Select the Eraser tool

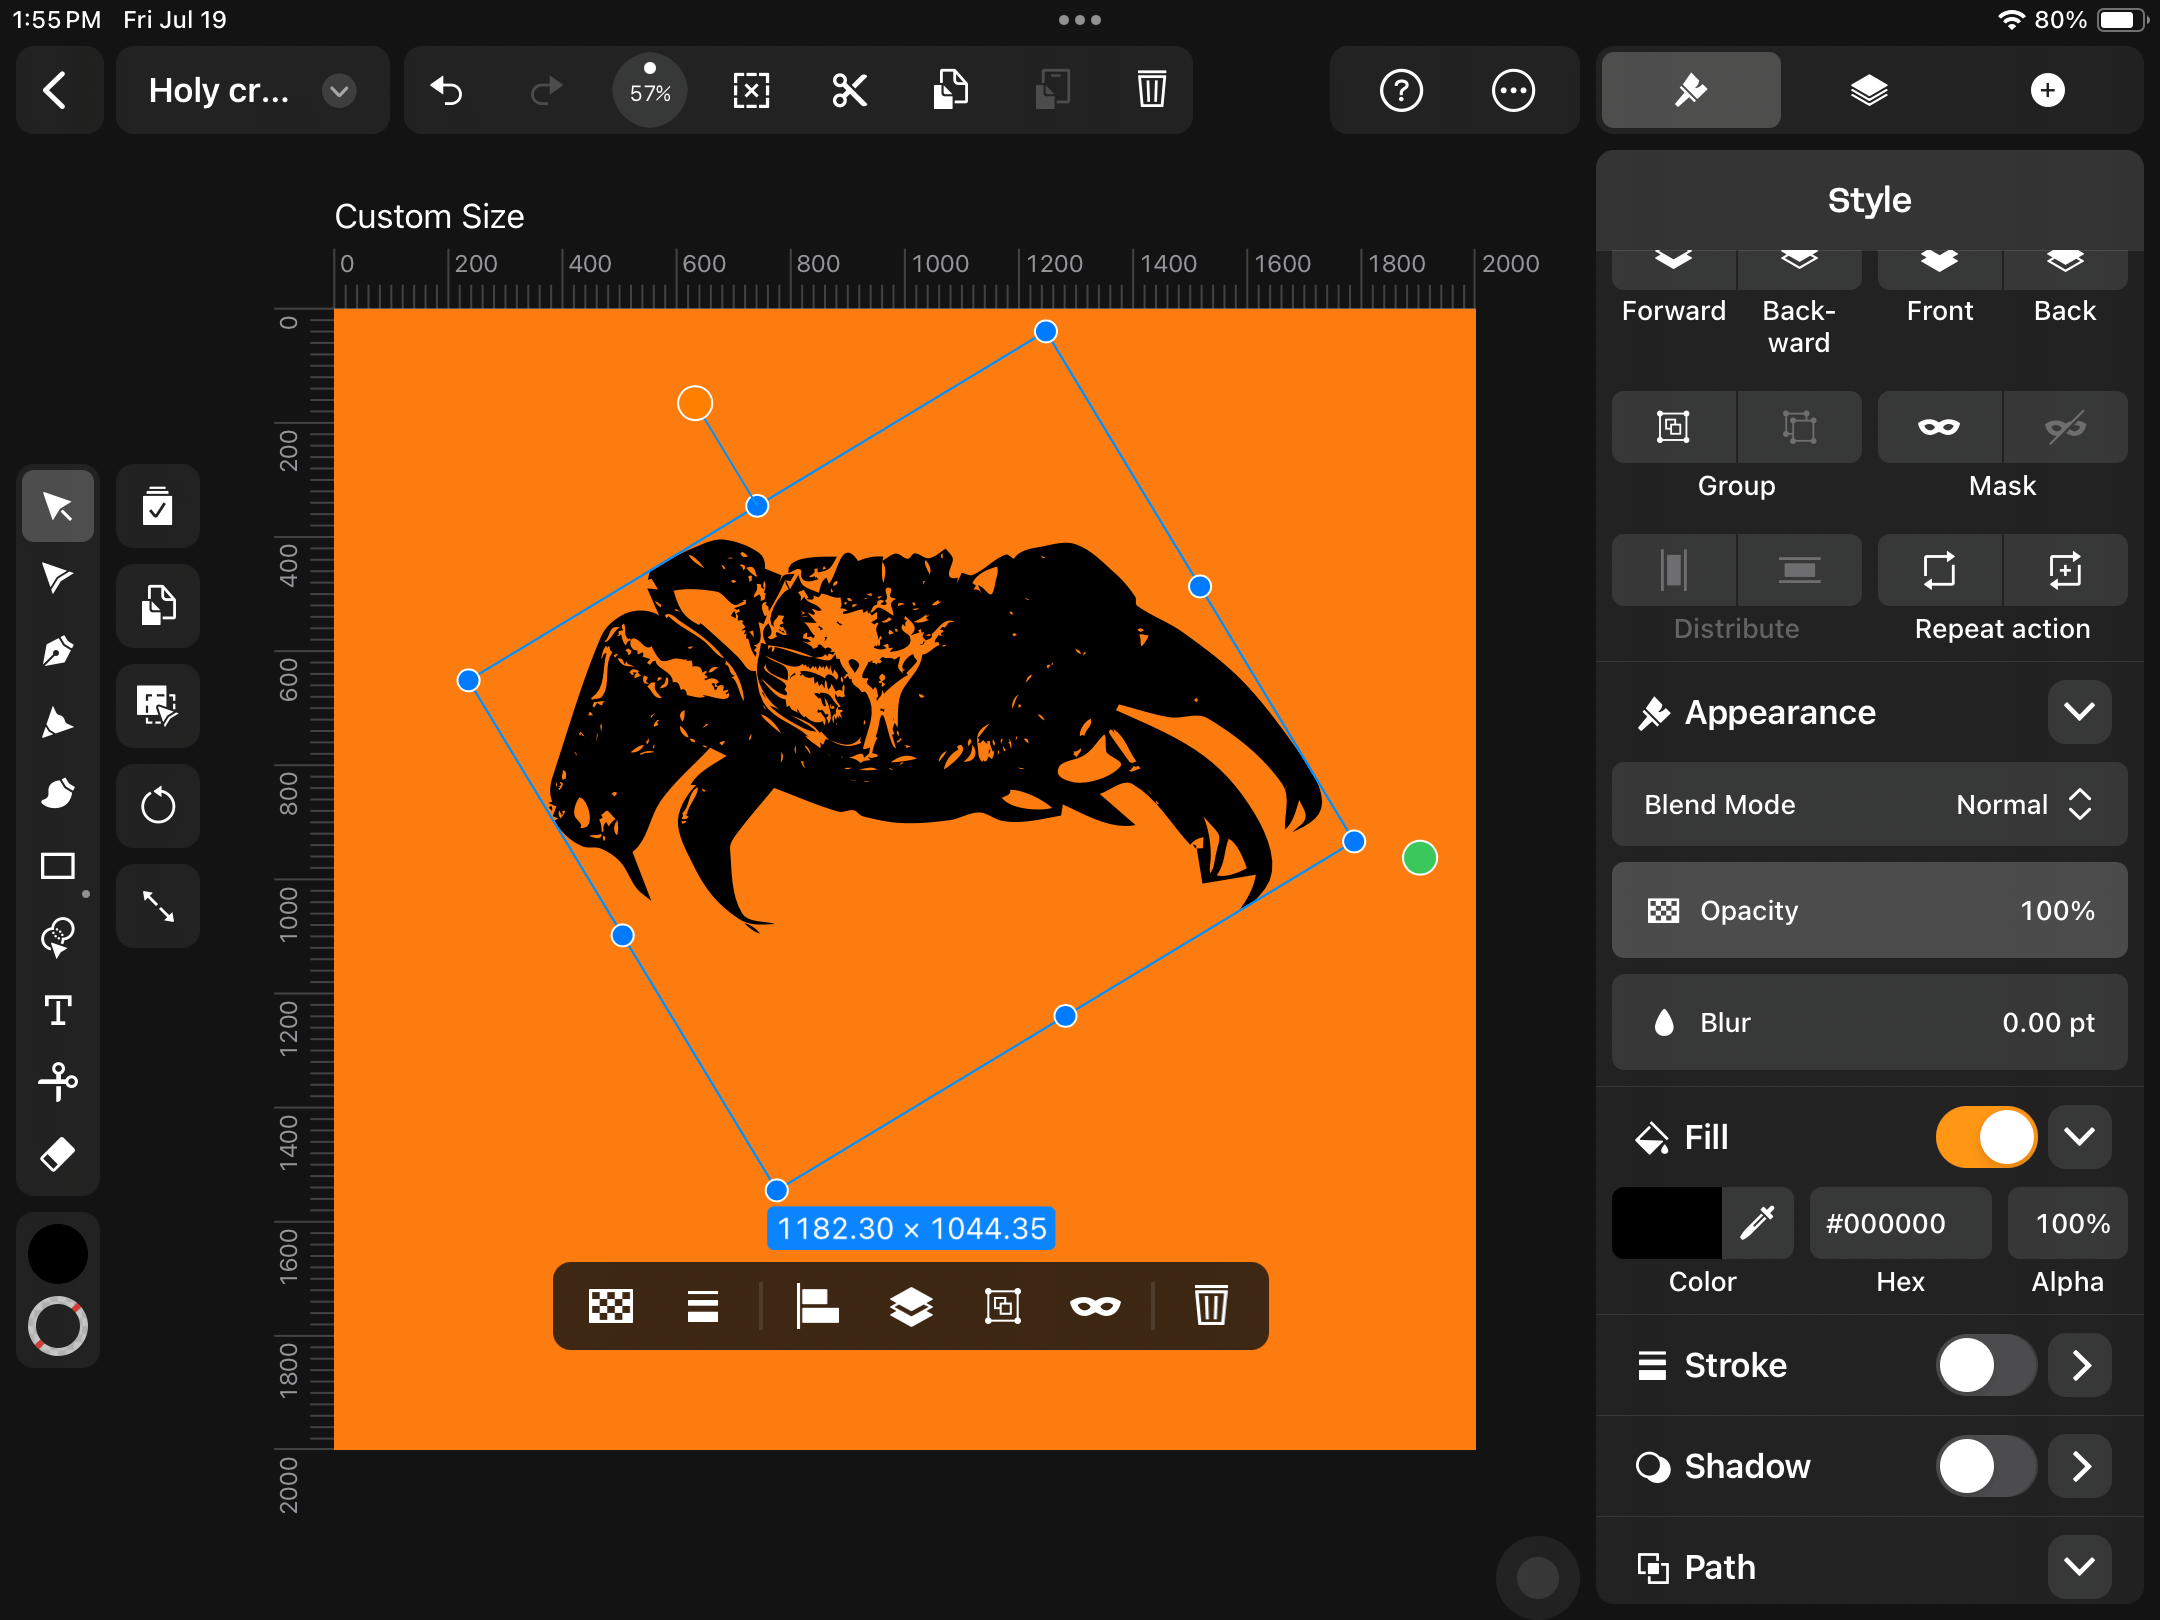pyautogui.click(x=57, y=1154)
